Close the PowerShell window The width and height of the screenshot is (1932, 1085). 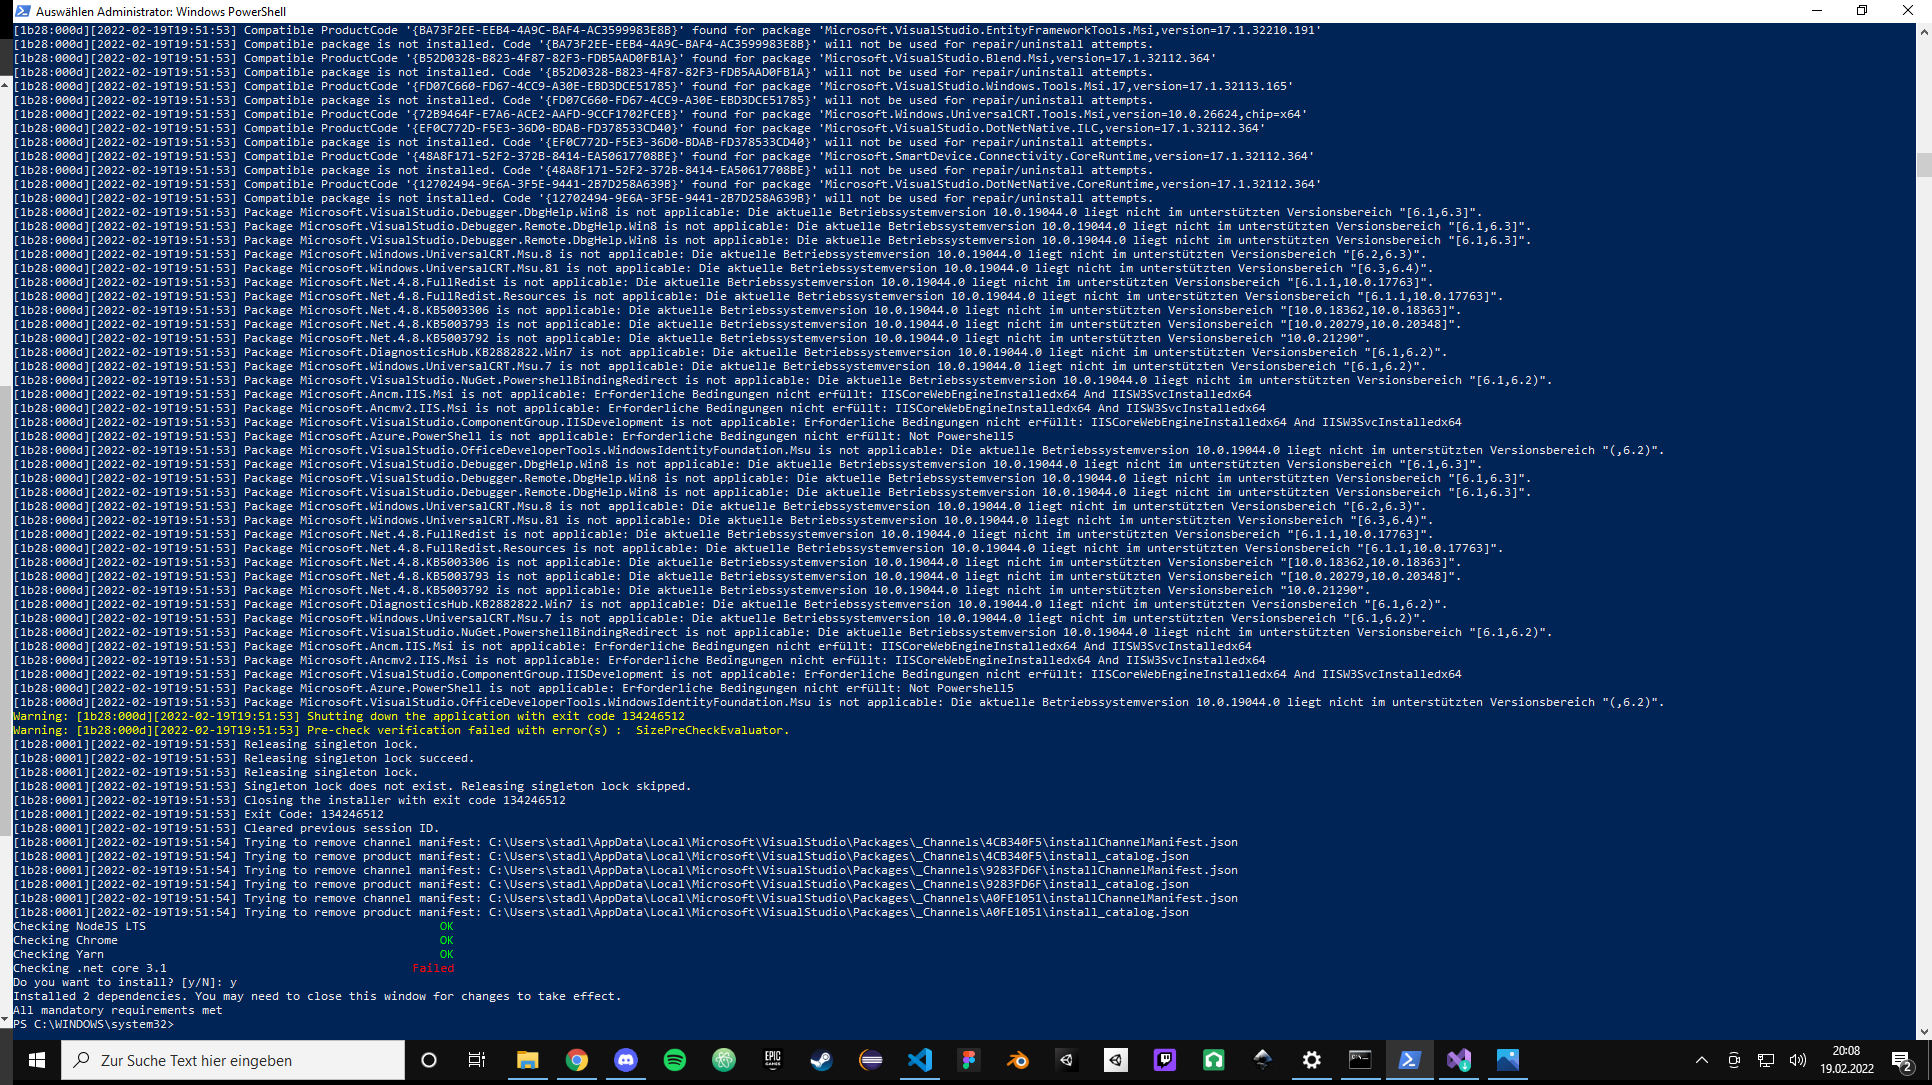click(x=1908, y=11)
